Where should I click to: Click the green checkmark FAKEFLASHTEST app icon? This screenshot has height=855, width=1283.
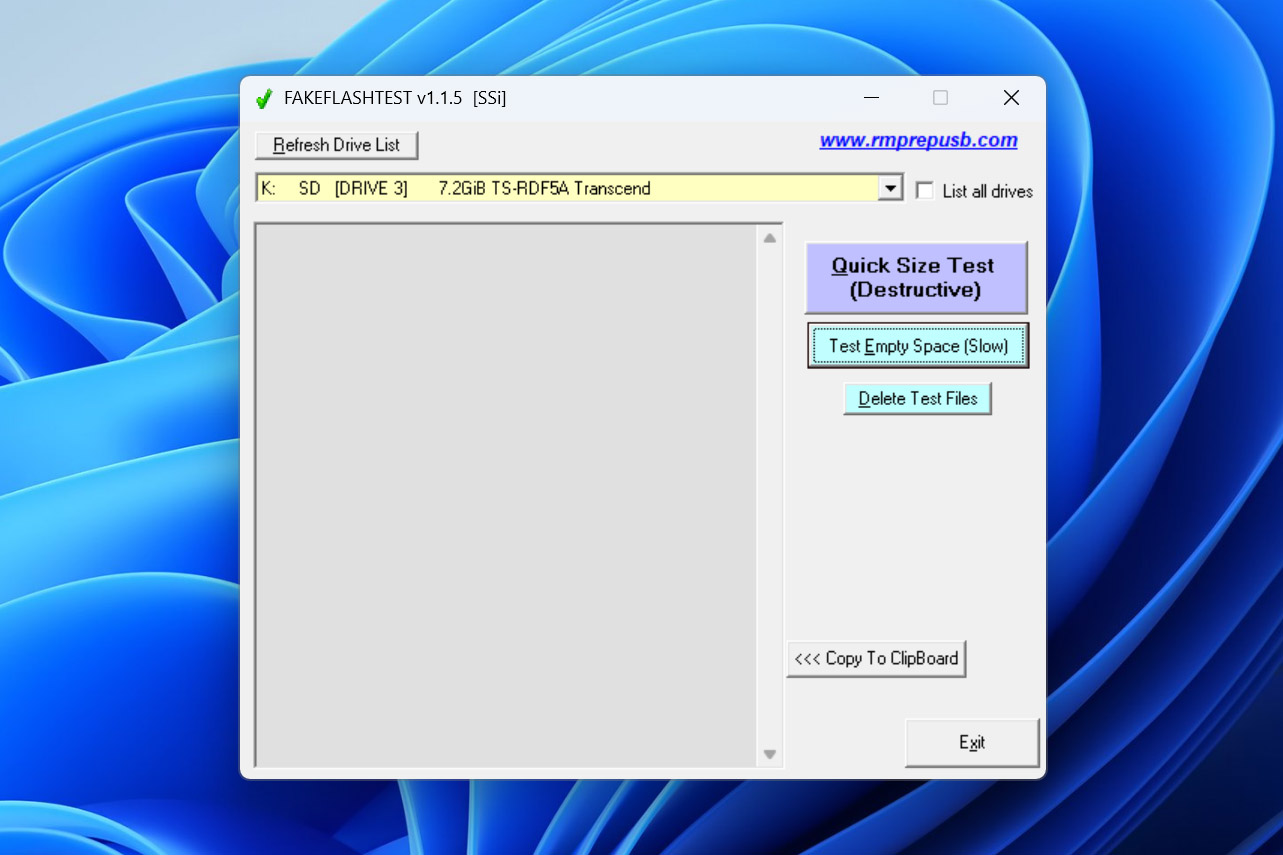click(264, 98)
